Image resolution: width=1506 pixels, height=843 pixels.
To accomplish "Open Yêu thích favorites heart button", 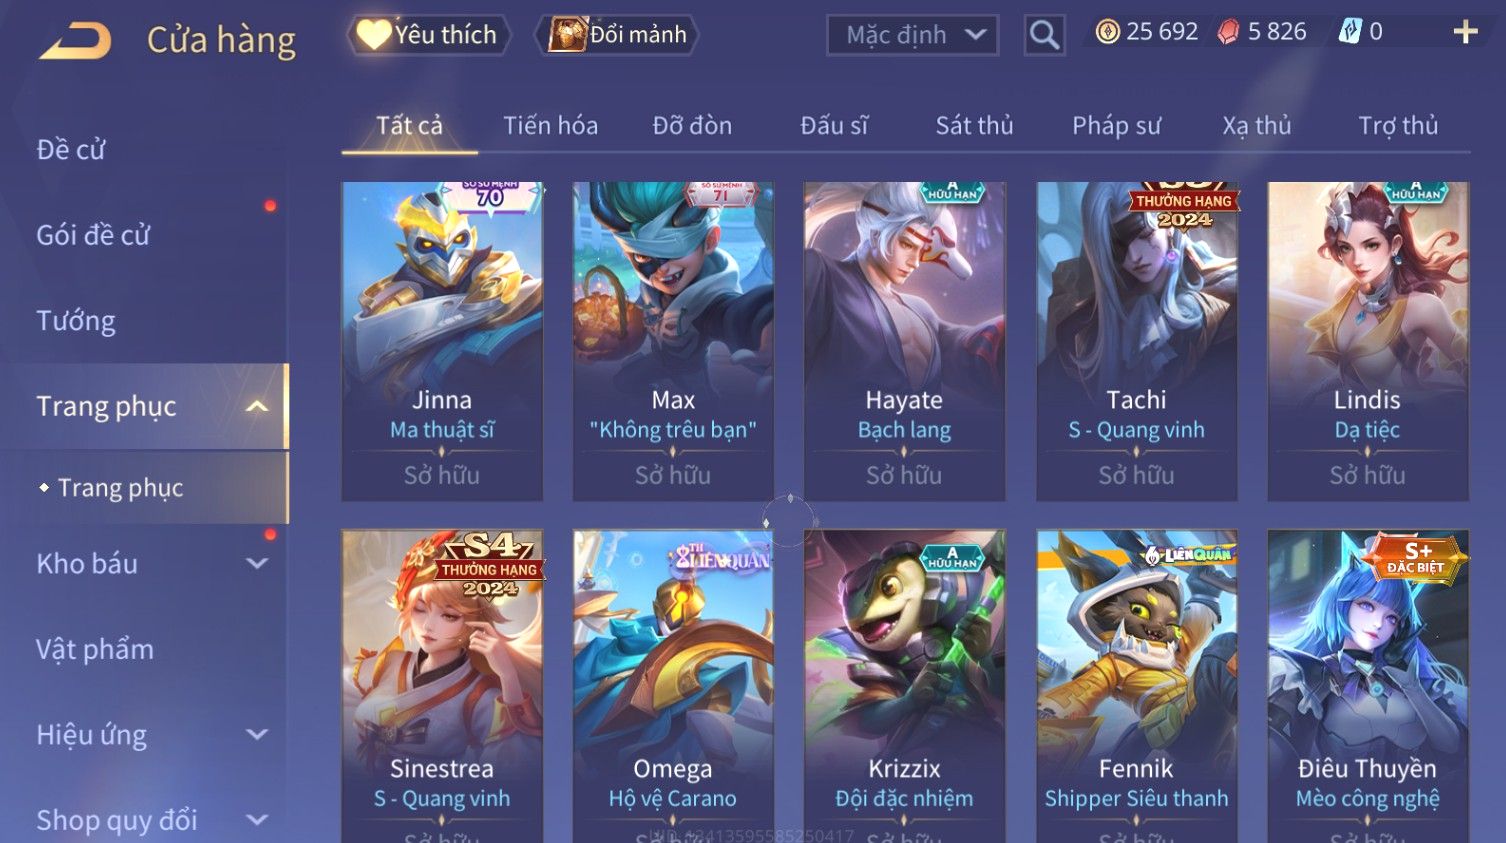I will coord(428,35).
